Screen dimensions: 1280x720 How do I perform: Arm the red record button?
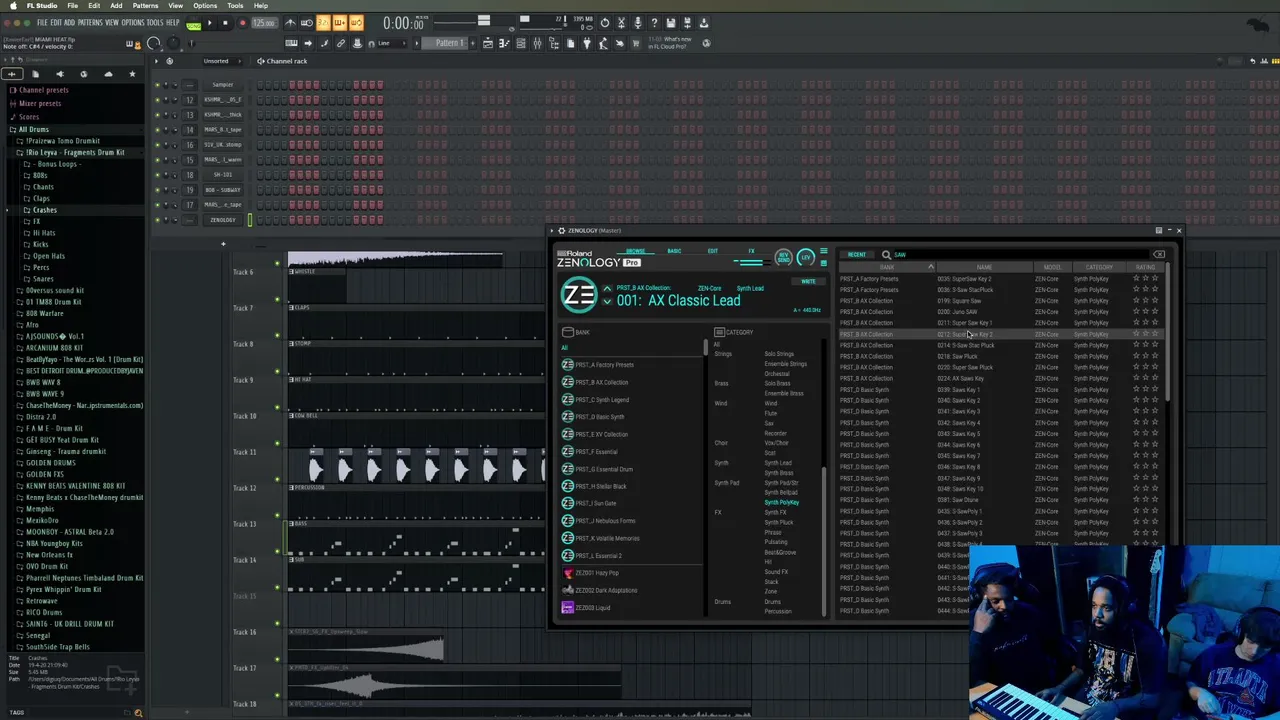tap(241, 23)
